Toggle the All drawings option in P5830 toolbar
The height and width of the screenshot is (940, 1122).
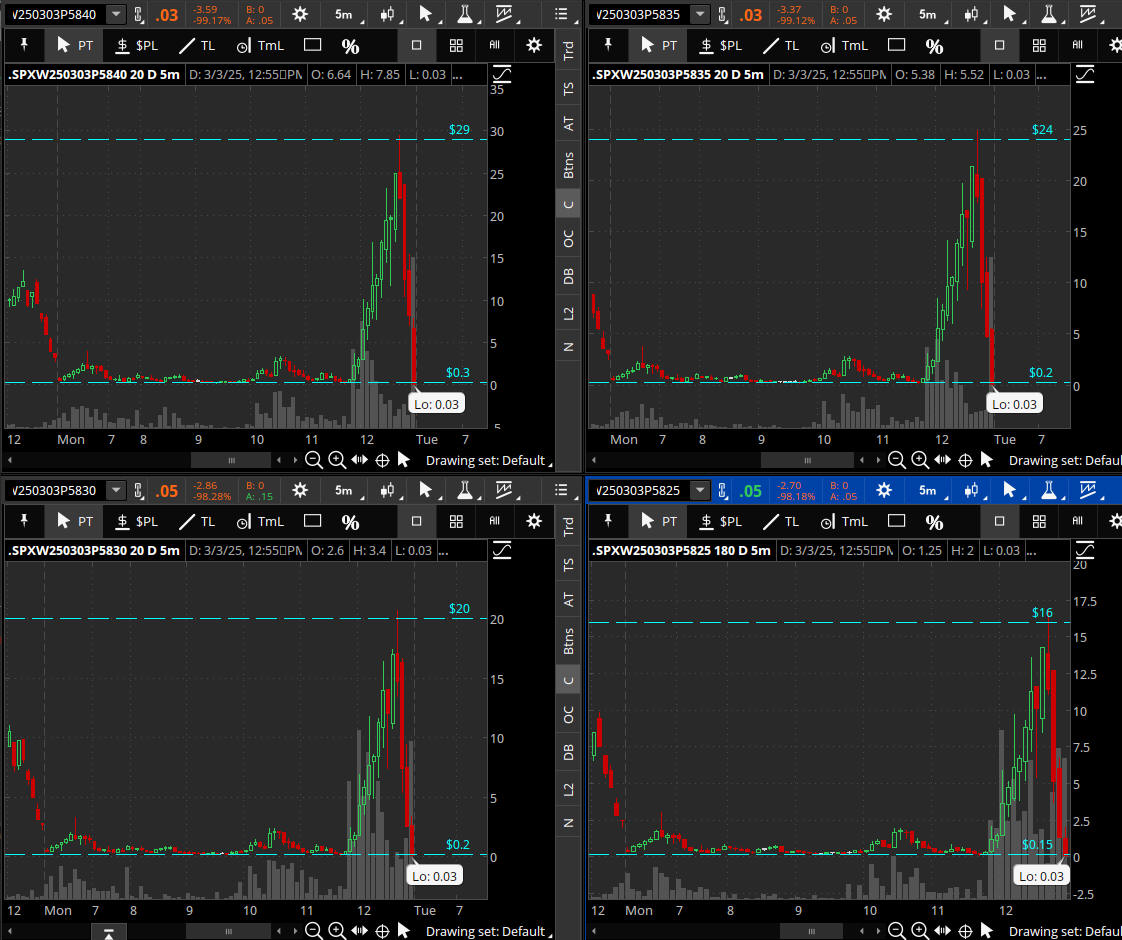pyautogui.click(x=495, y=521)
